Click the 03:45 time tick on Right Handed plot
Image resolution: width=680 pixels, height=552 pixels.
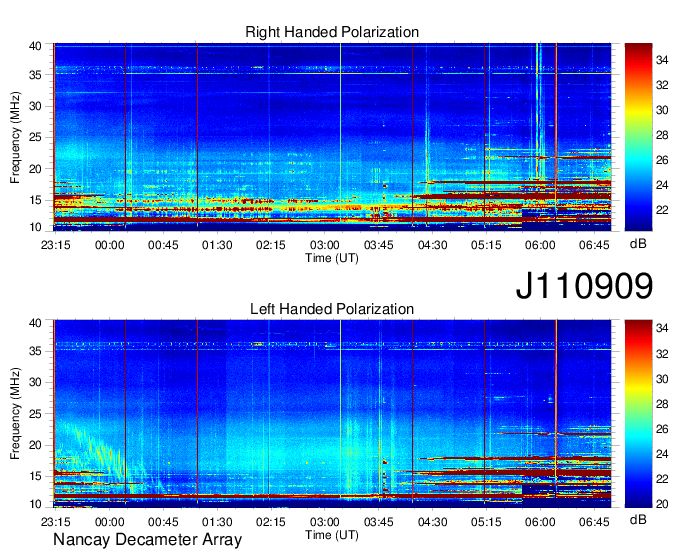pyautogui.click(x=378, y=245)
